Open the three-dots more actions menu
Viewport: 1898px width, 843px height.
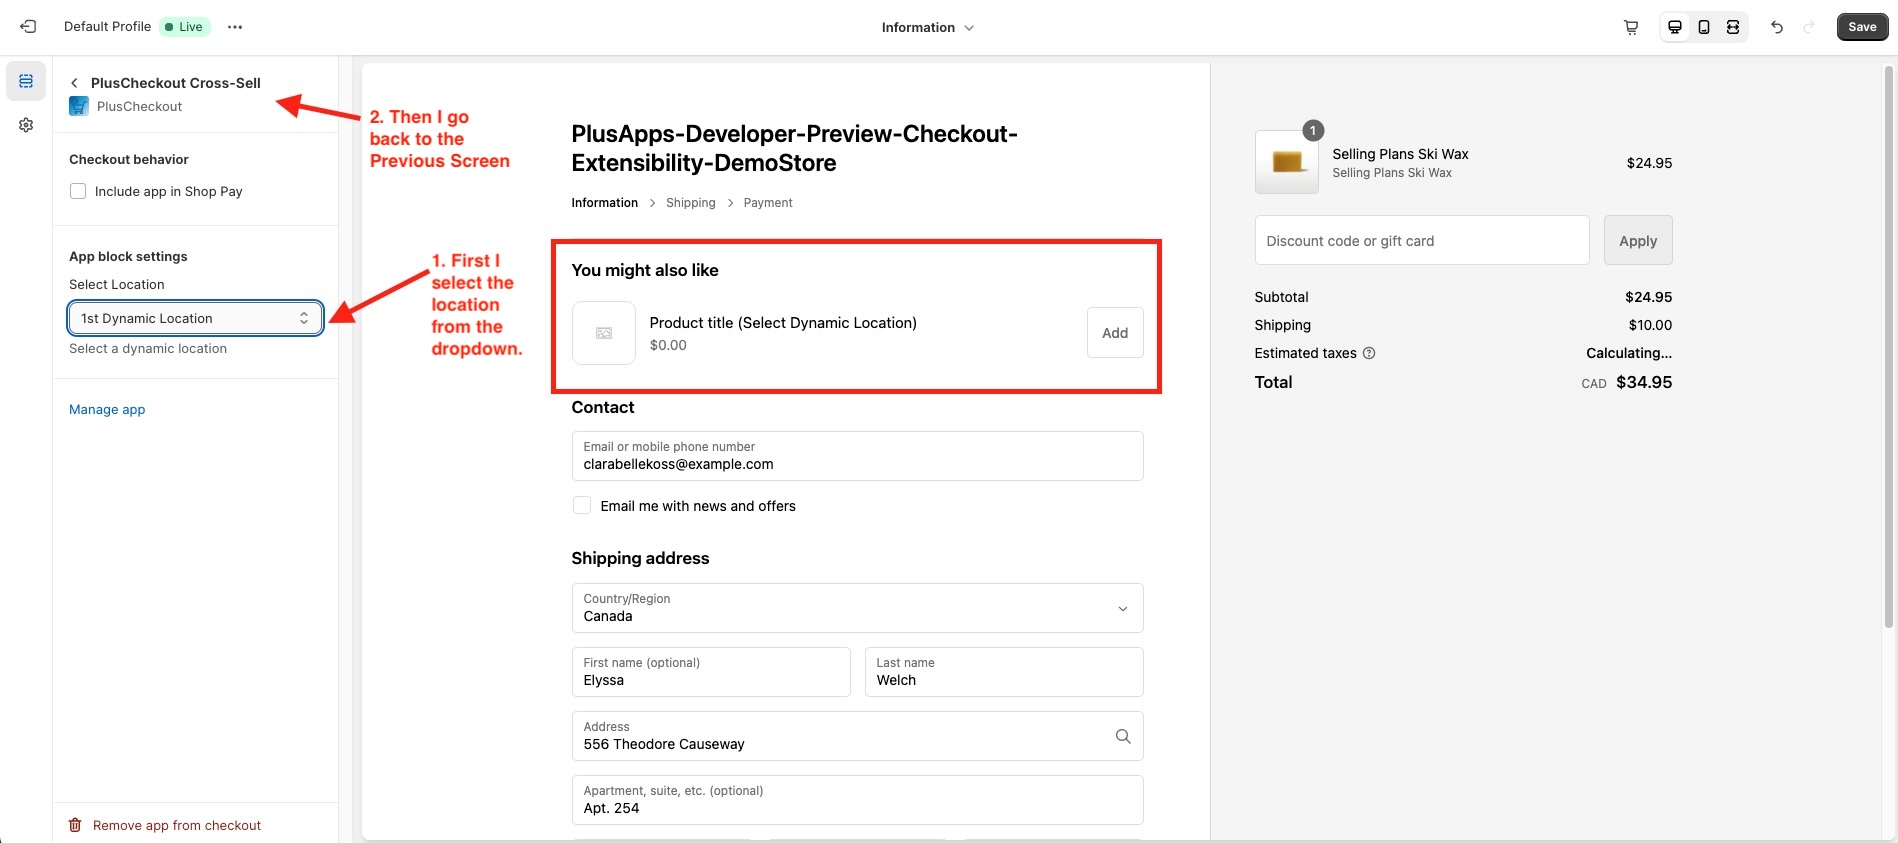click(235, 27)
